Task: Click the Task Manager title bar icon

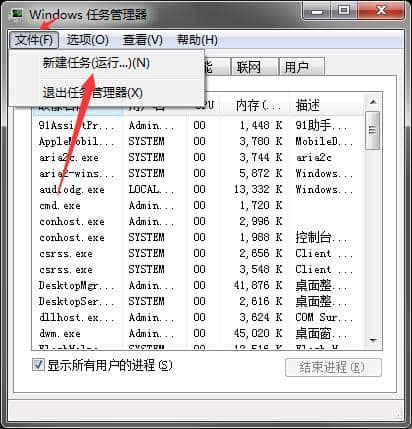Action: point(17,14)
